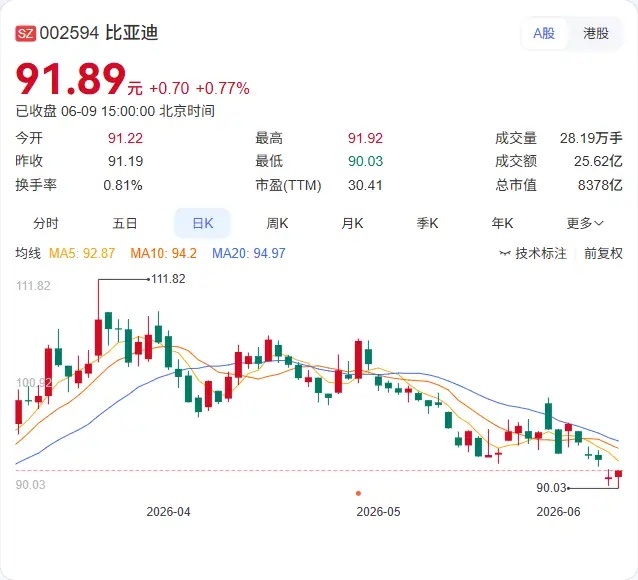Click the 90.03 low marker label on chart
This screenshot has height=580, width=638.
(551, 488)
